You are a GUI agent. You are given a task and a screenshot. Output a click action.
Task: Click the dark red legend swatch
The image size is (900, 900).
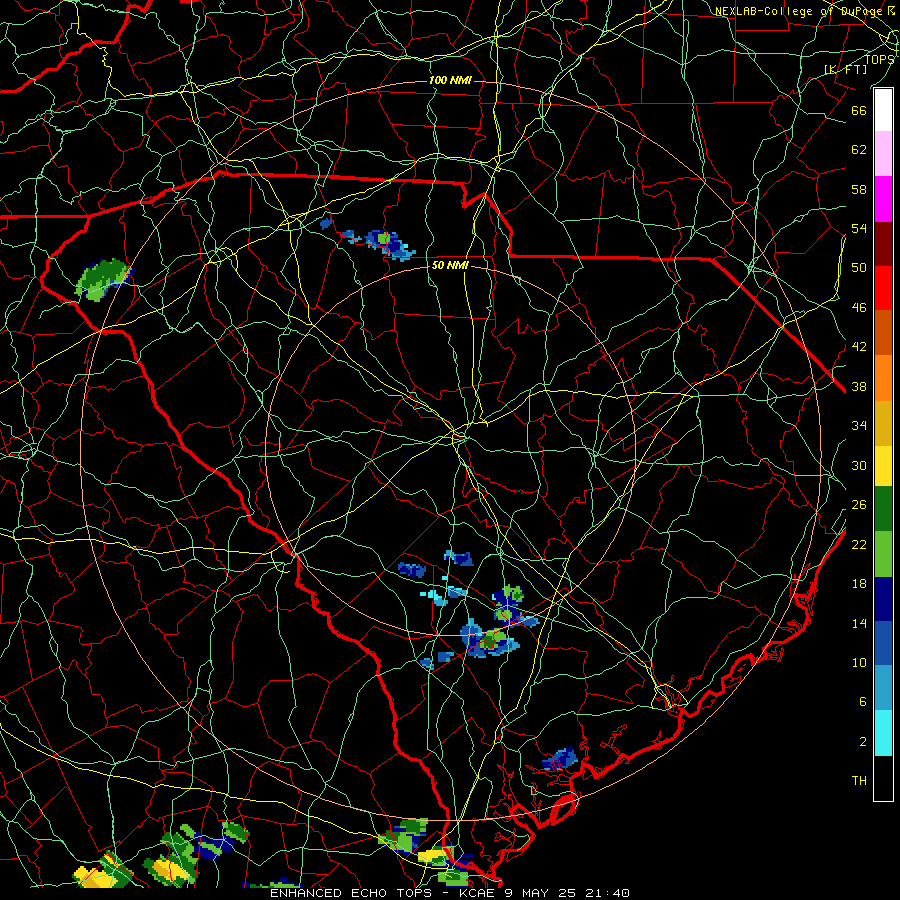883,244
